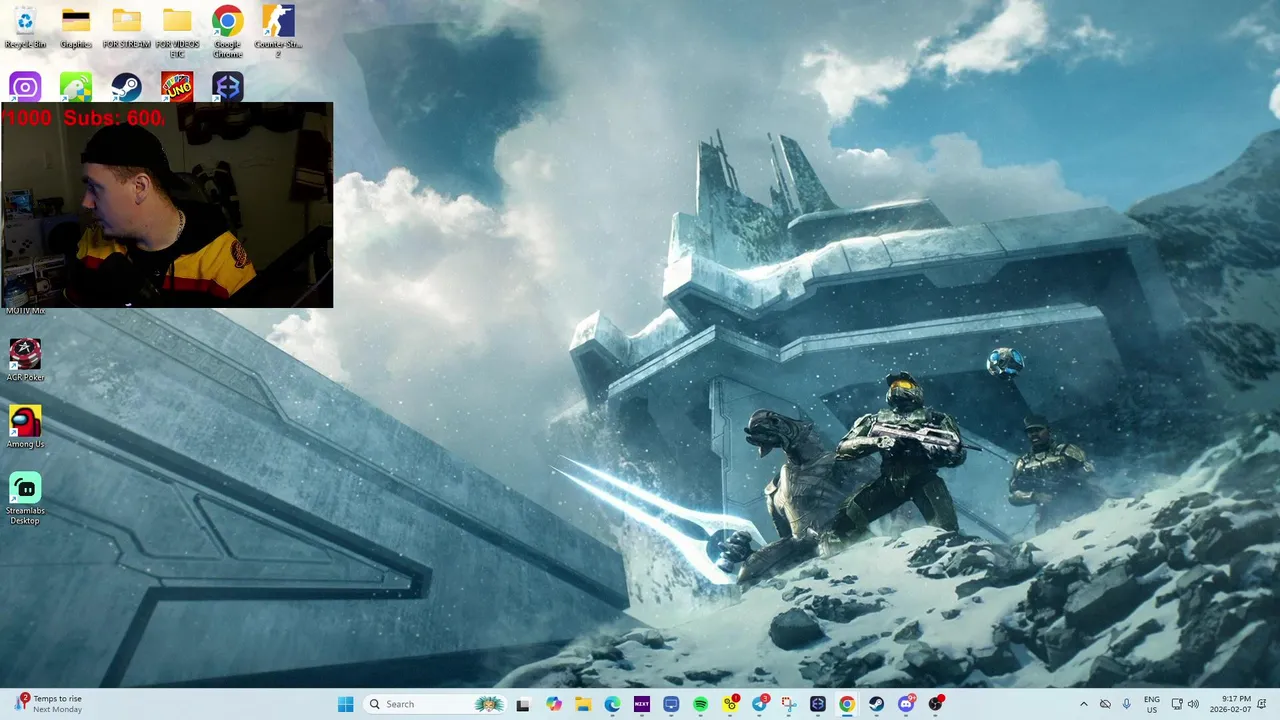The image size is (1280, 720).
Task: Open the Recycle Bin desktop icon
Action: (25, 28)
